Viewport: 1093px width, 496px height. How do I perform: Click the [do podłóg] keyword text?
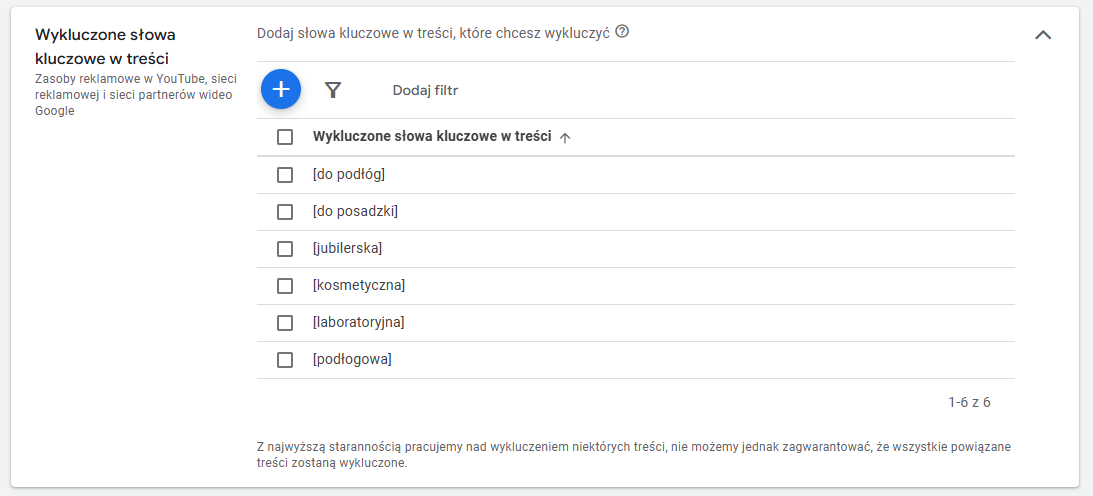pos(349,175)
